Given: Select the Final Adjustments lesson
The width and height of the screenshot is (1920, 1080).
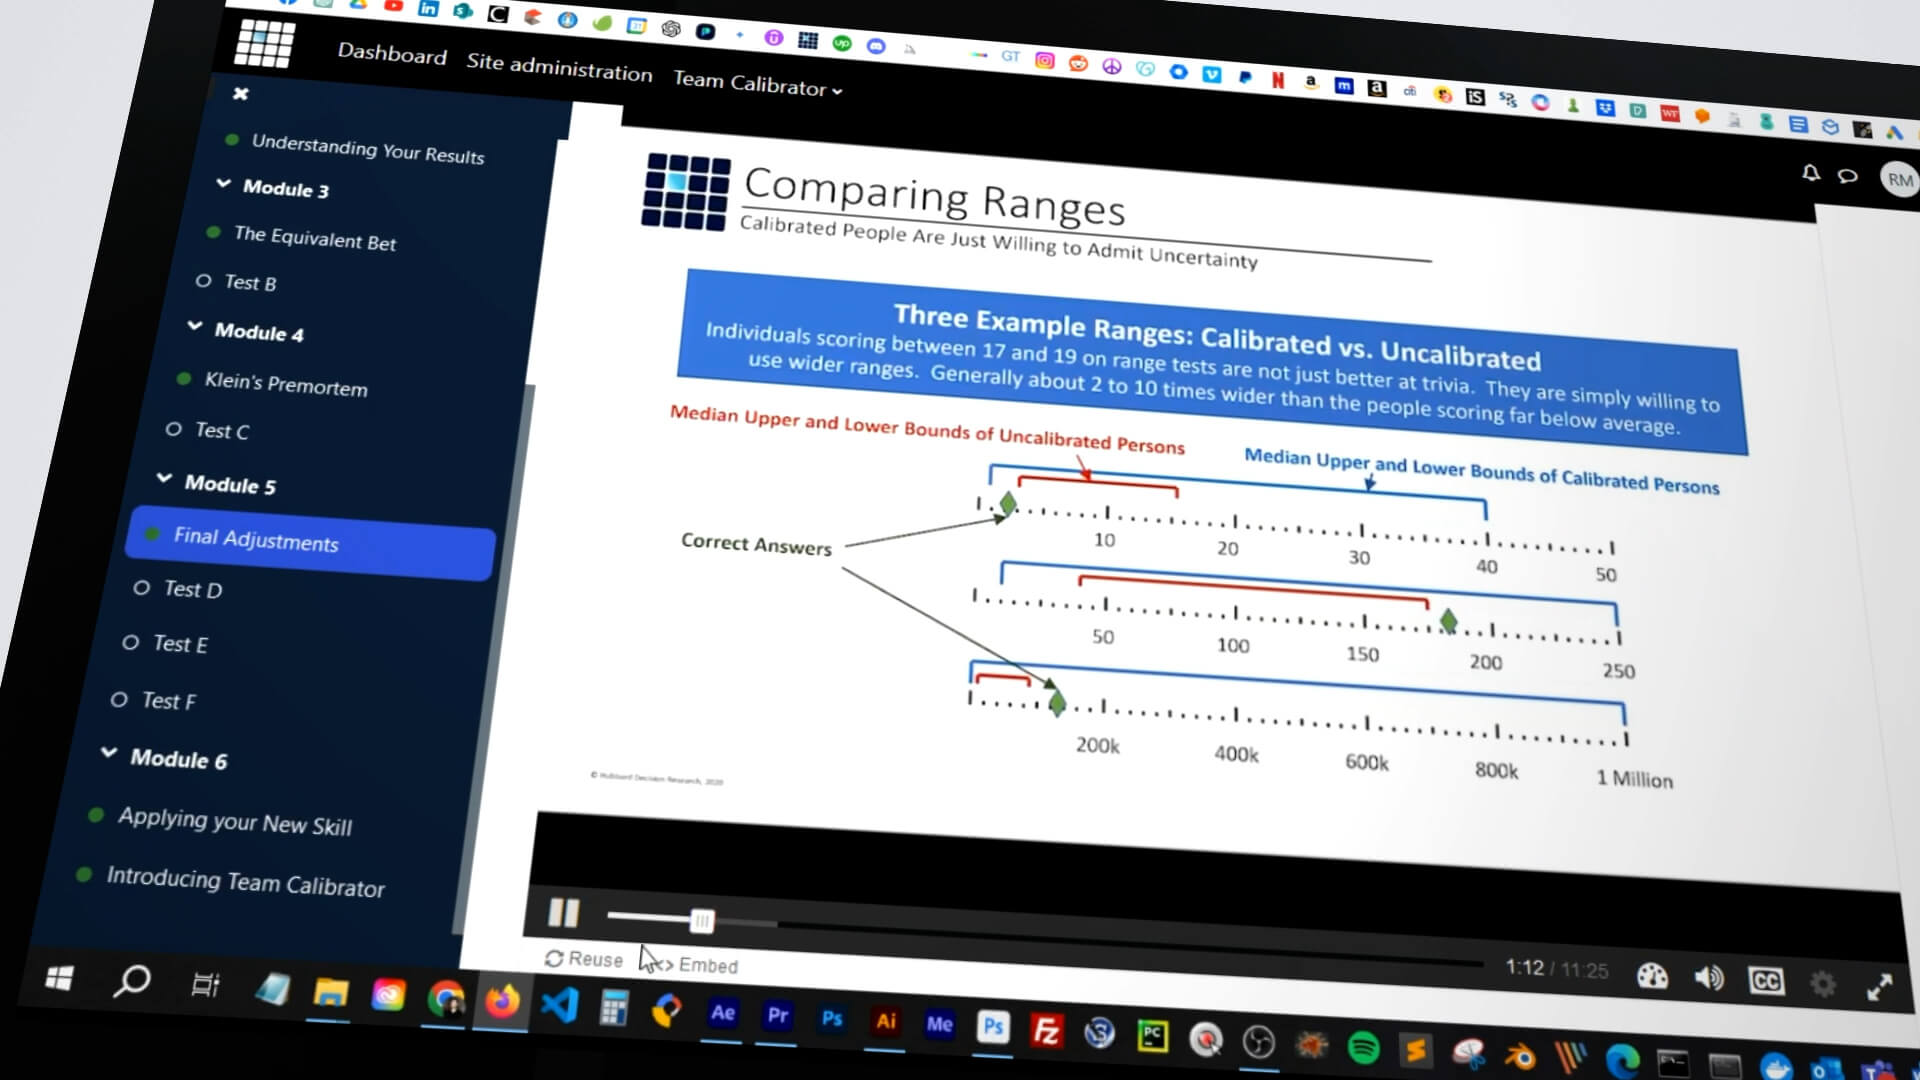Looking at the screenshot, I should [310, 542].
